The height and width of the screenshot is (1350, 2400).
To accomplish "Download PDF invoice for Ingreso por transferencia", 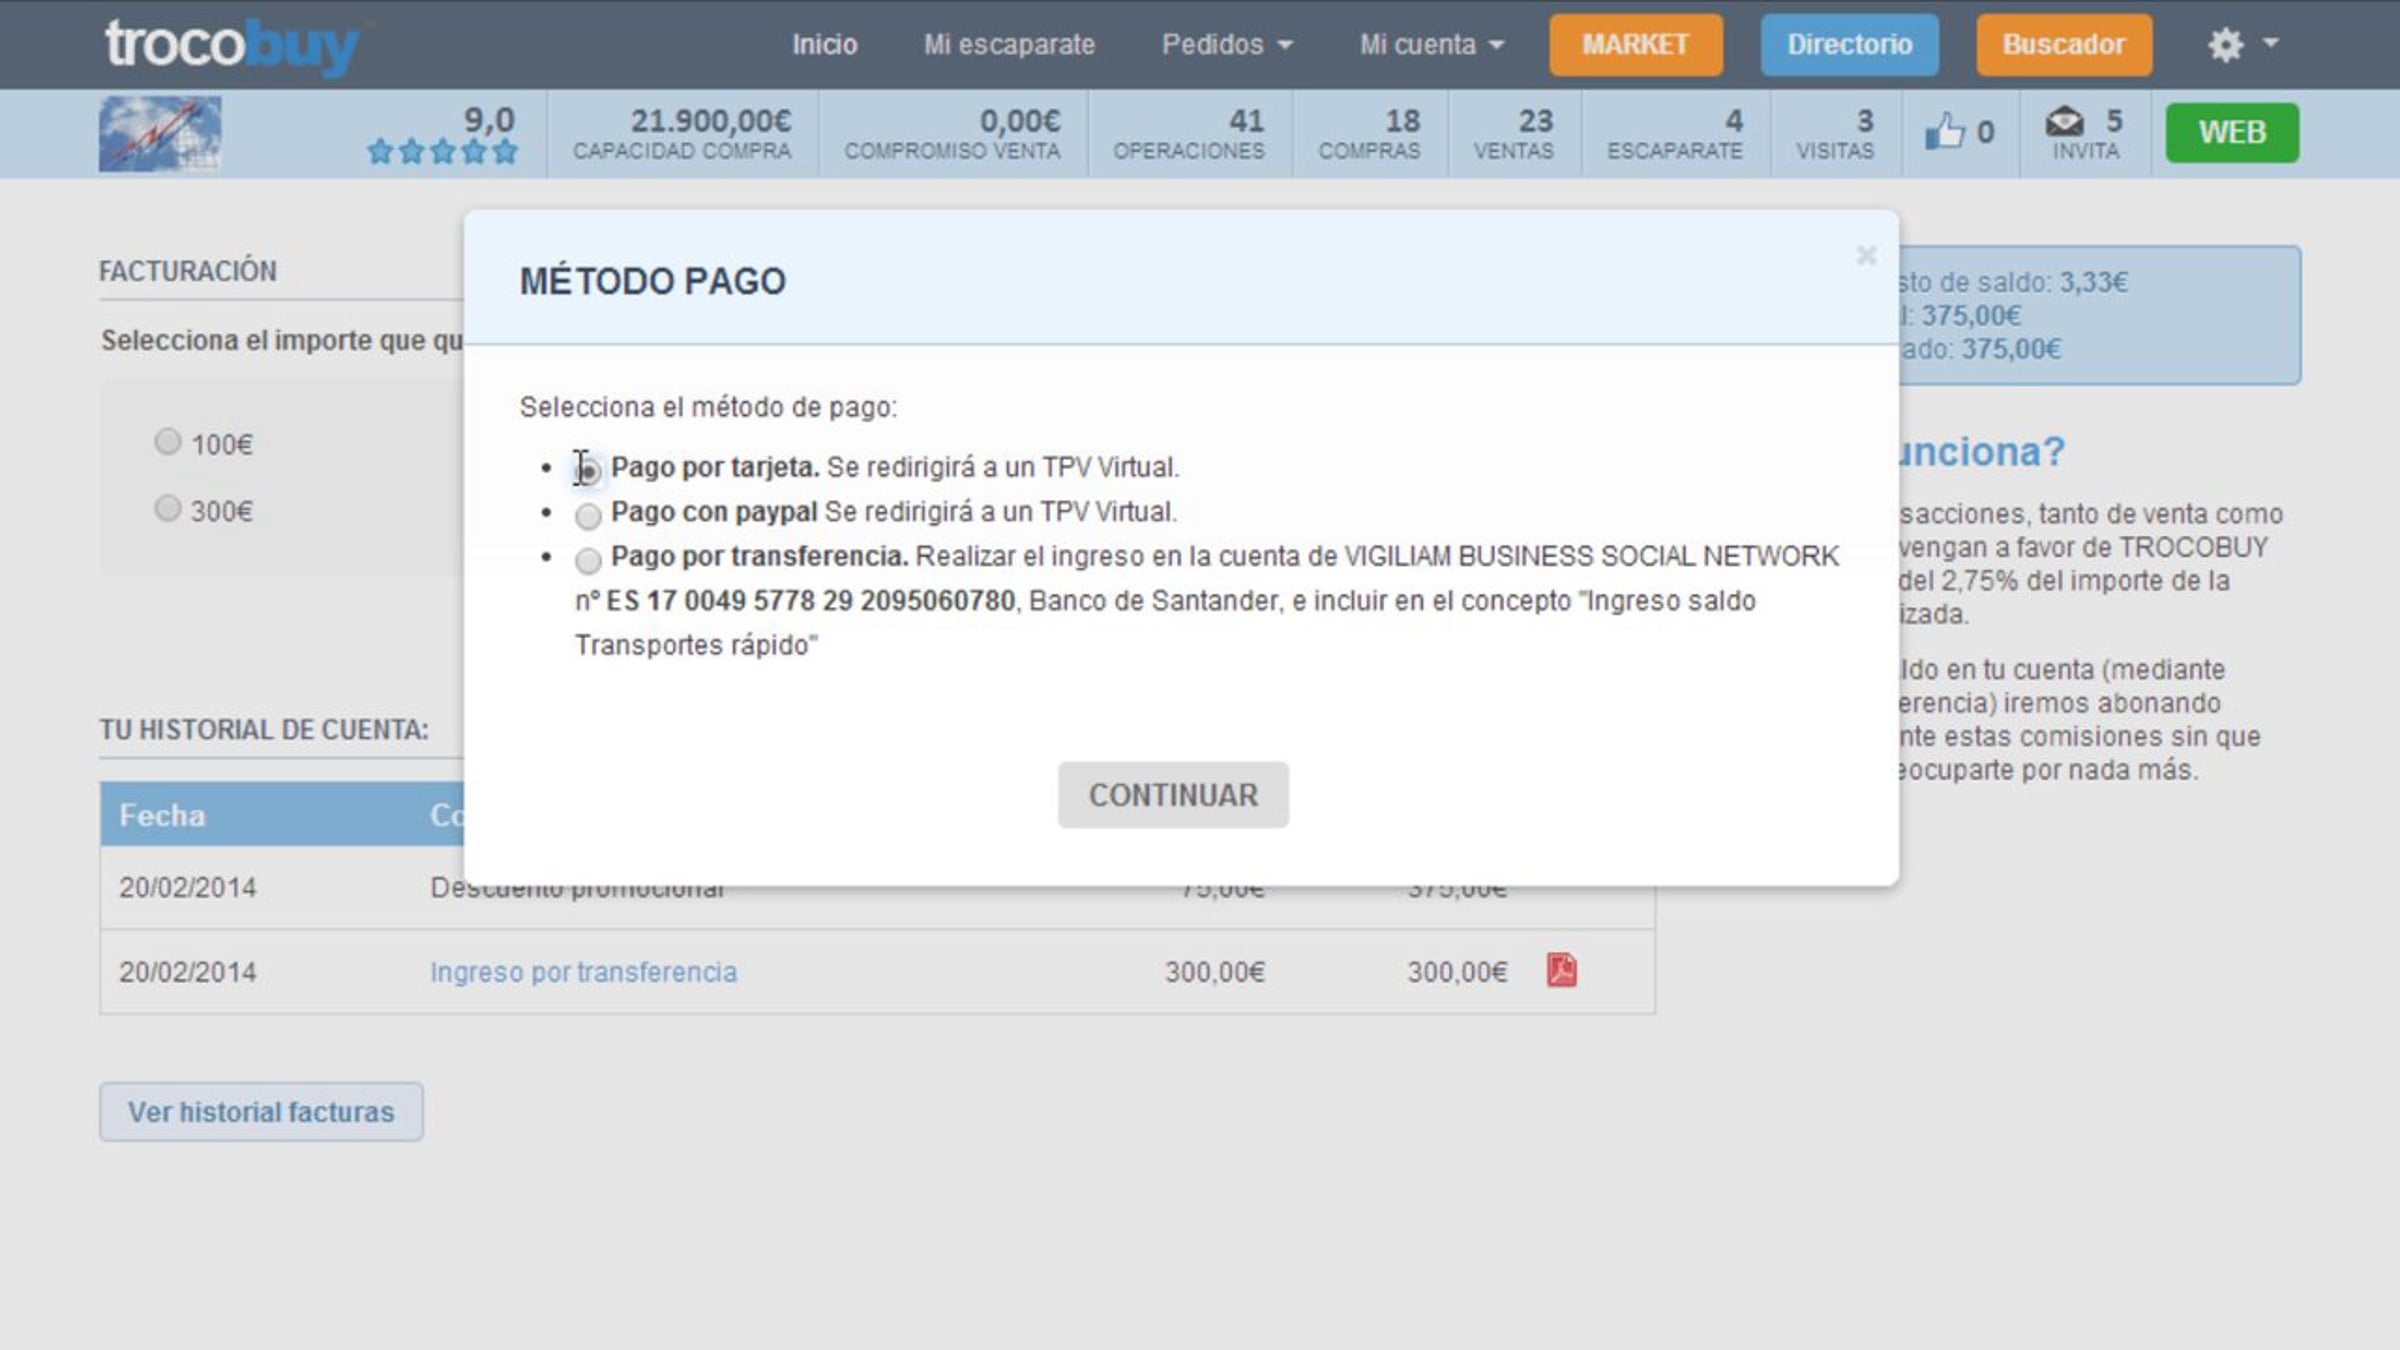I will pos(1561,970).
